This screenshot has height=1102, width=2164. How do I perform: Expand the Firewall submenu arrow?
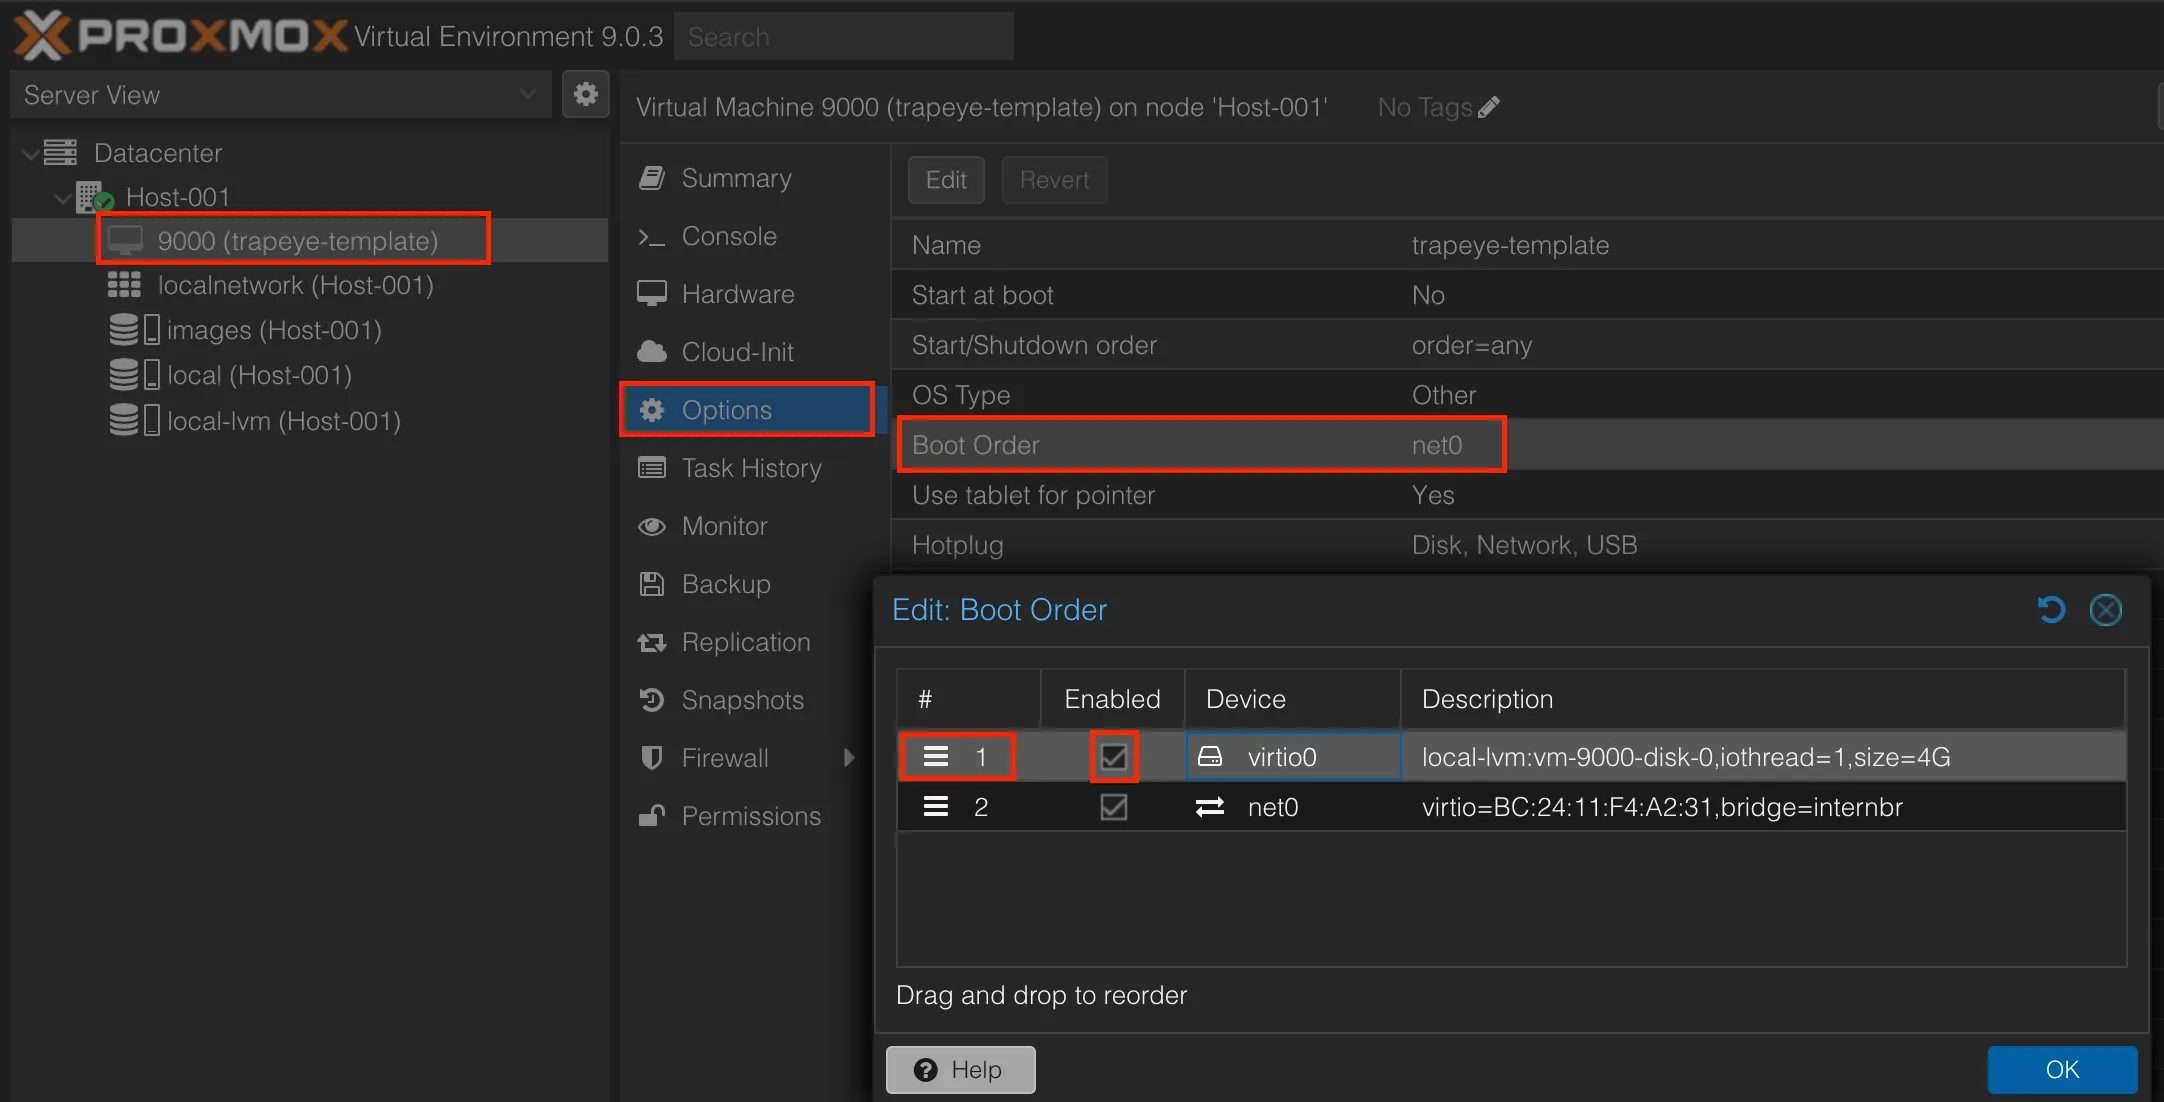coord(849,758)
